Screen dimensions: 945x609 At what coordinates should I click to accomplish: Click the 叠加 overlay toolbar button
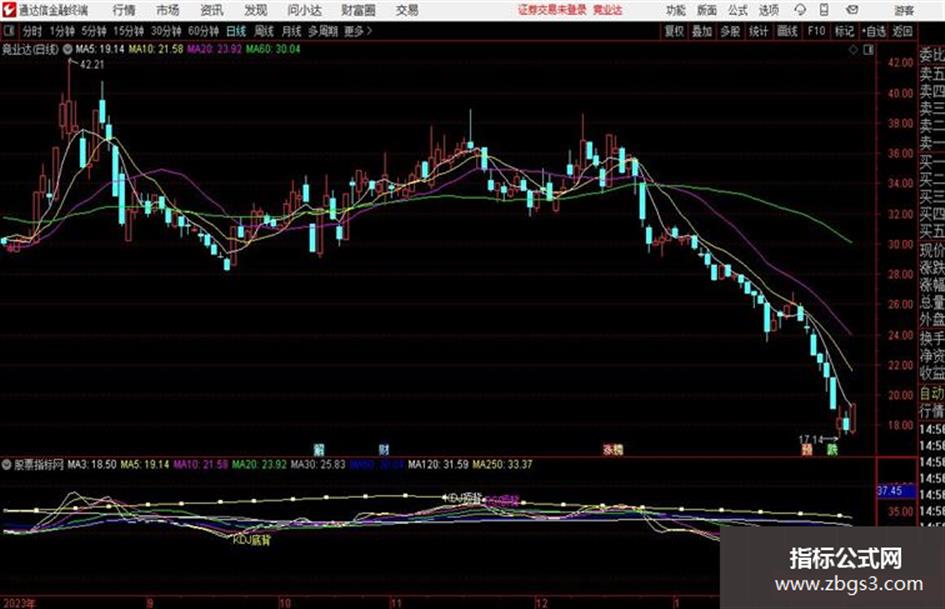[x=702, y=31]
